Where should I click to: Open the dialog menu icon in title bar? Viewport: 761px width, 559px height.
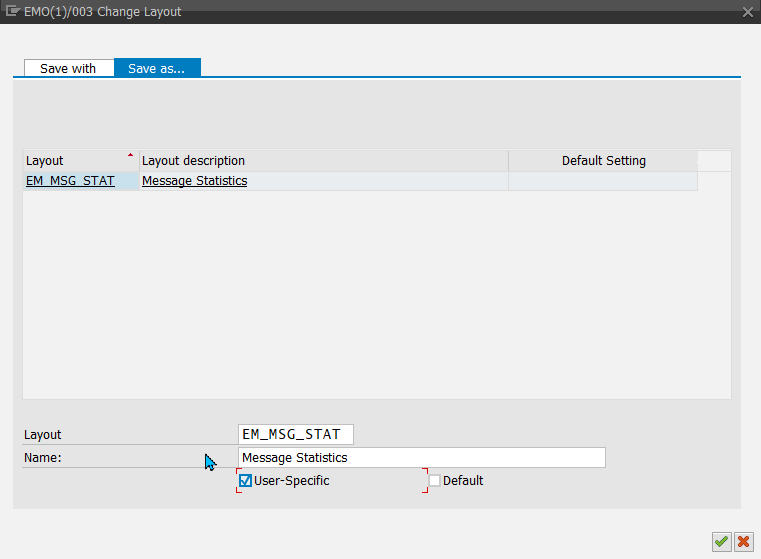coord(12,11)
